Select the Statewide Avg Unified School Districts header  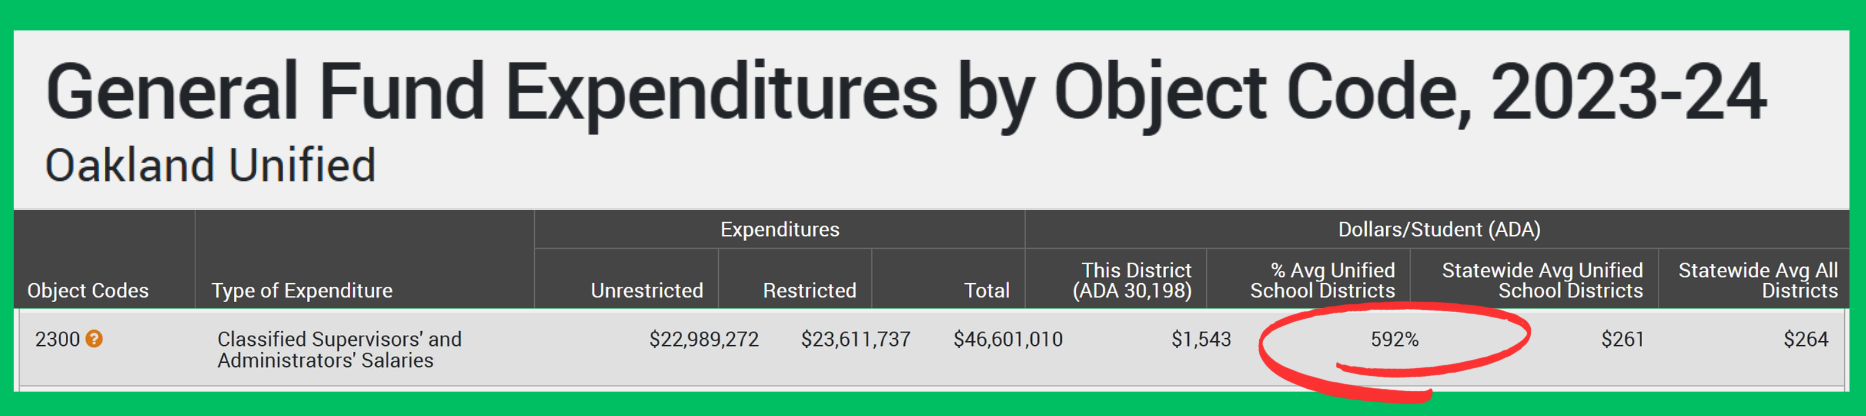(1542, 281)
